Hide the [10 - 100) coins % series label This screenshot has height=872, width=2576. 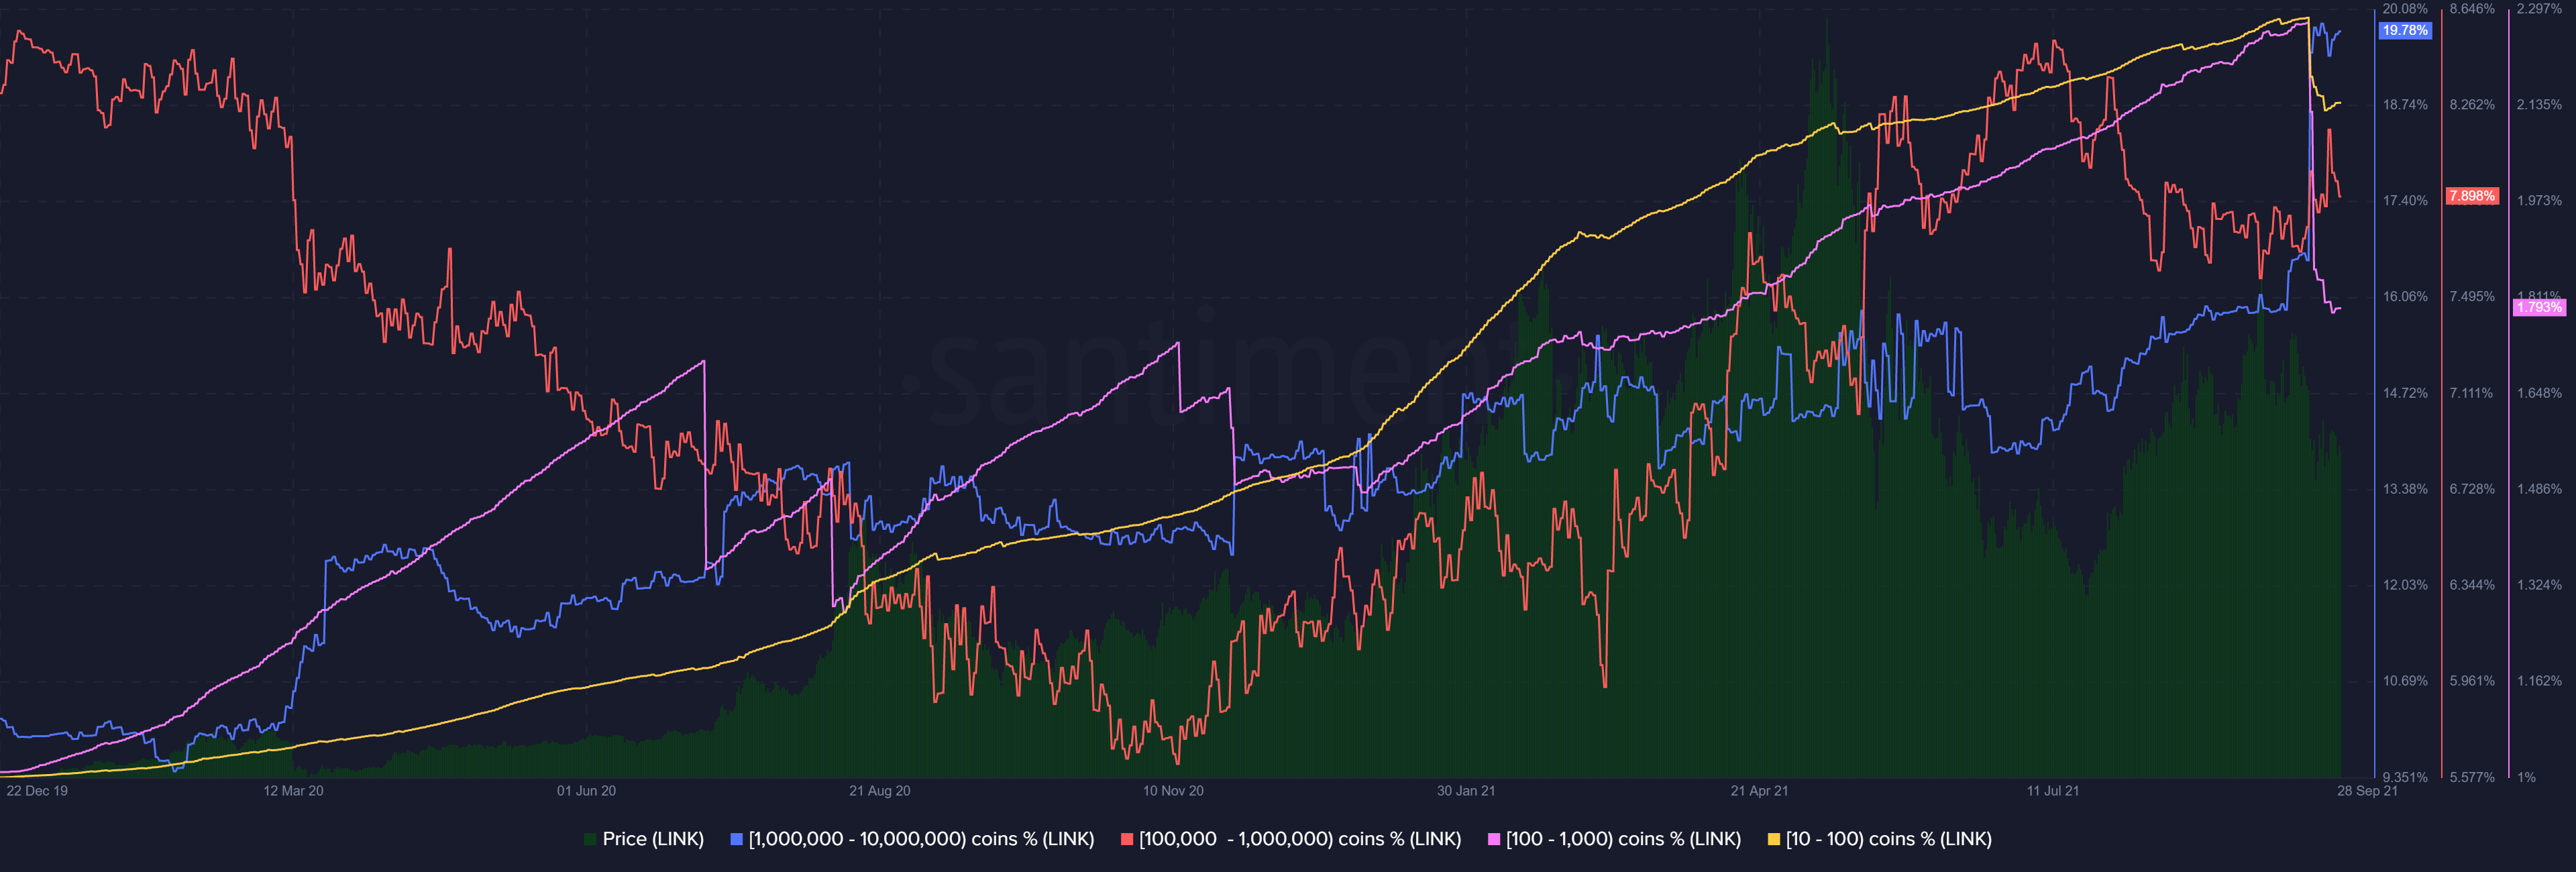point(1888,840)
